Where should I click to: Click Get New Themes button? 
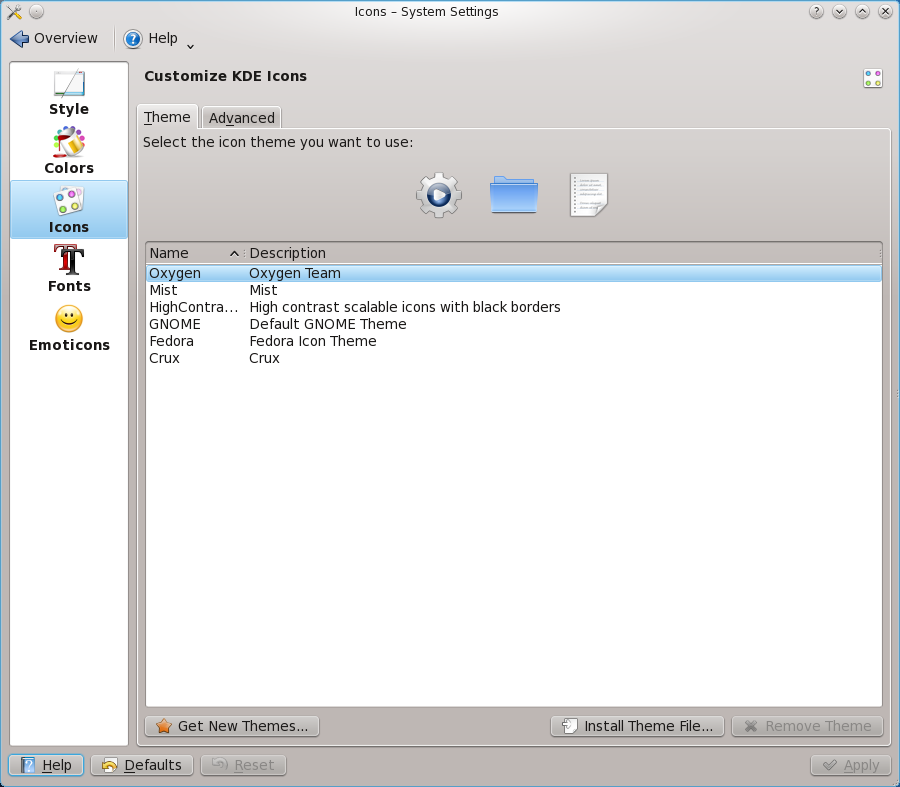[x=233, y=726]
